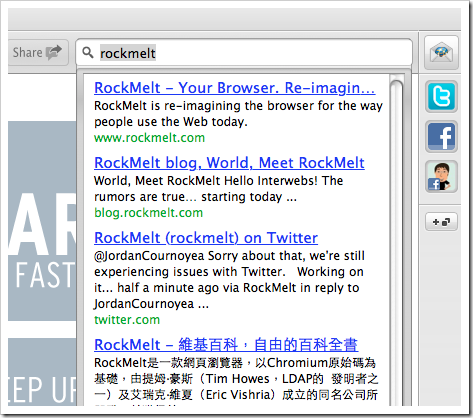Open RockMelt – Your Browser. Re-imagin... result
The width and height of the screenshot is (473, 418).
235,88
